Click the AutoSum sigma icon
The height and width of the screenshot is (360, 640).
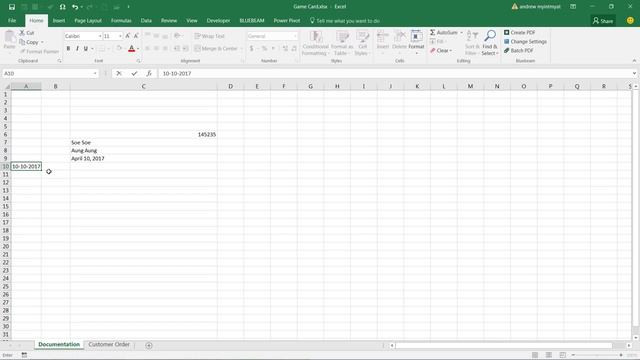pos(433,32)
